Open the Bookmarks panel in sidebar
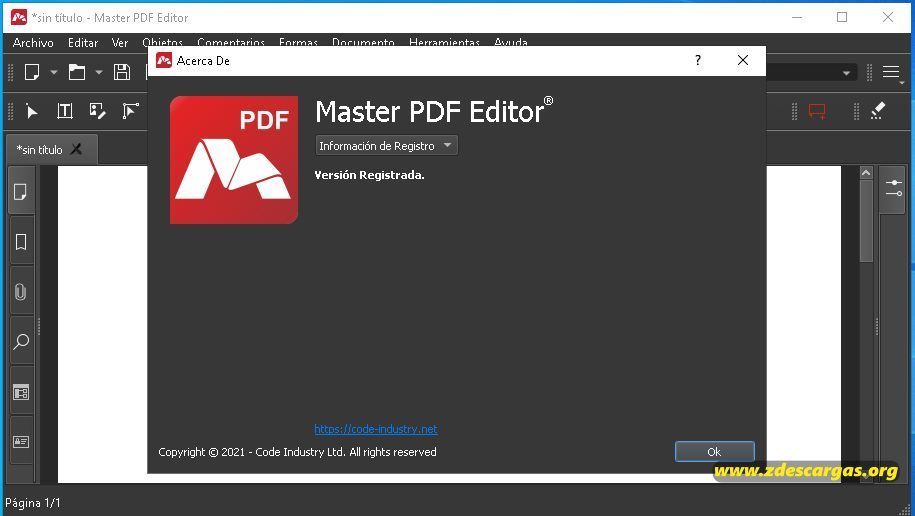The image size is (915, 516). pyautogui.click(x=21, y=242)
